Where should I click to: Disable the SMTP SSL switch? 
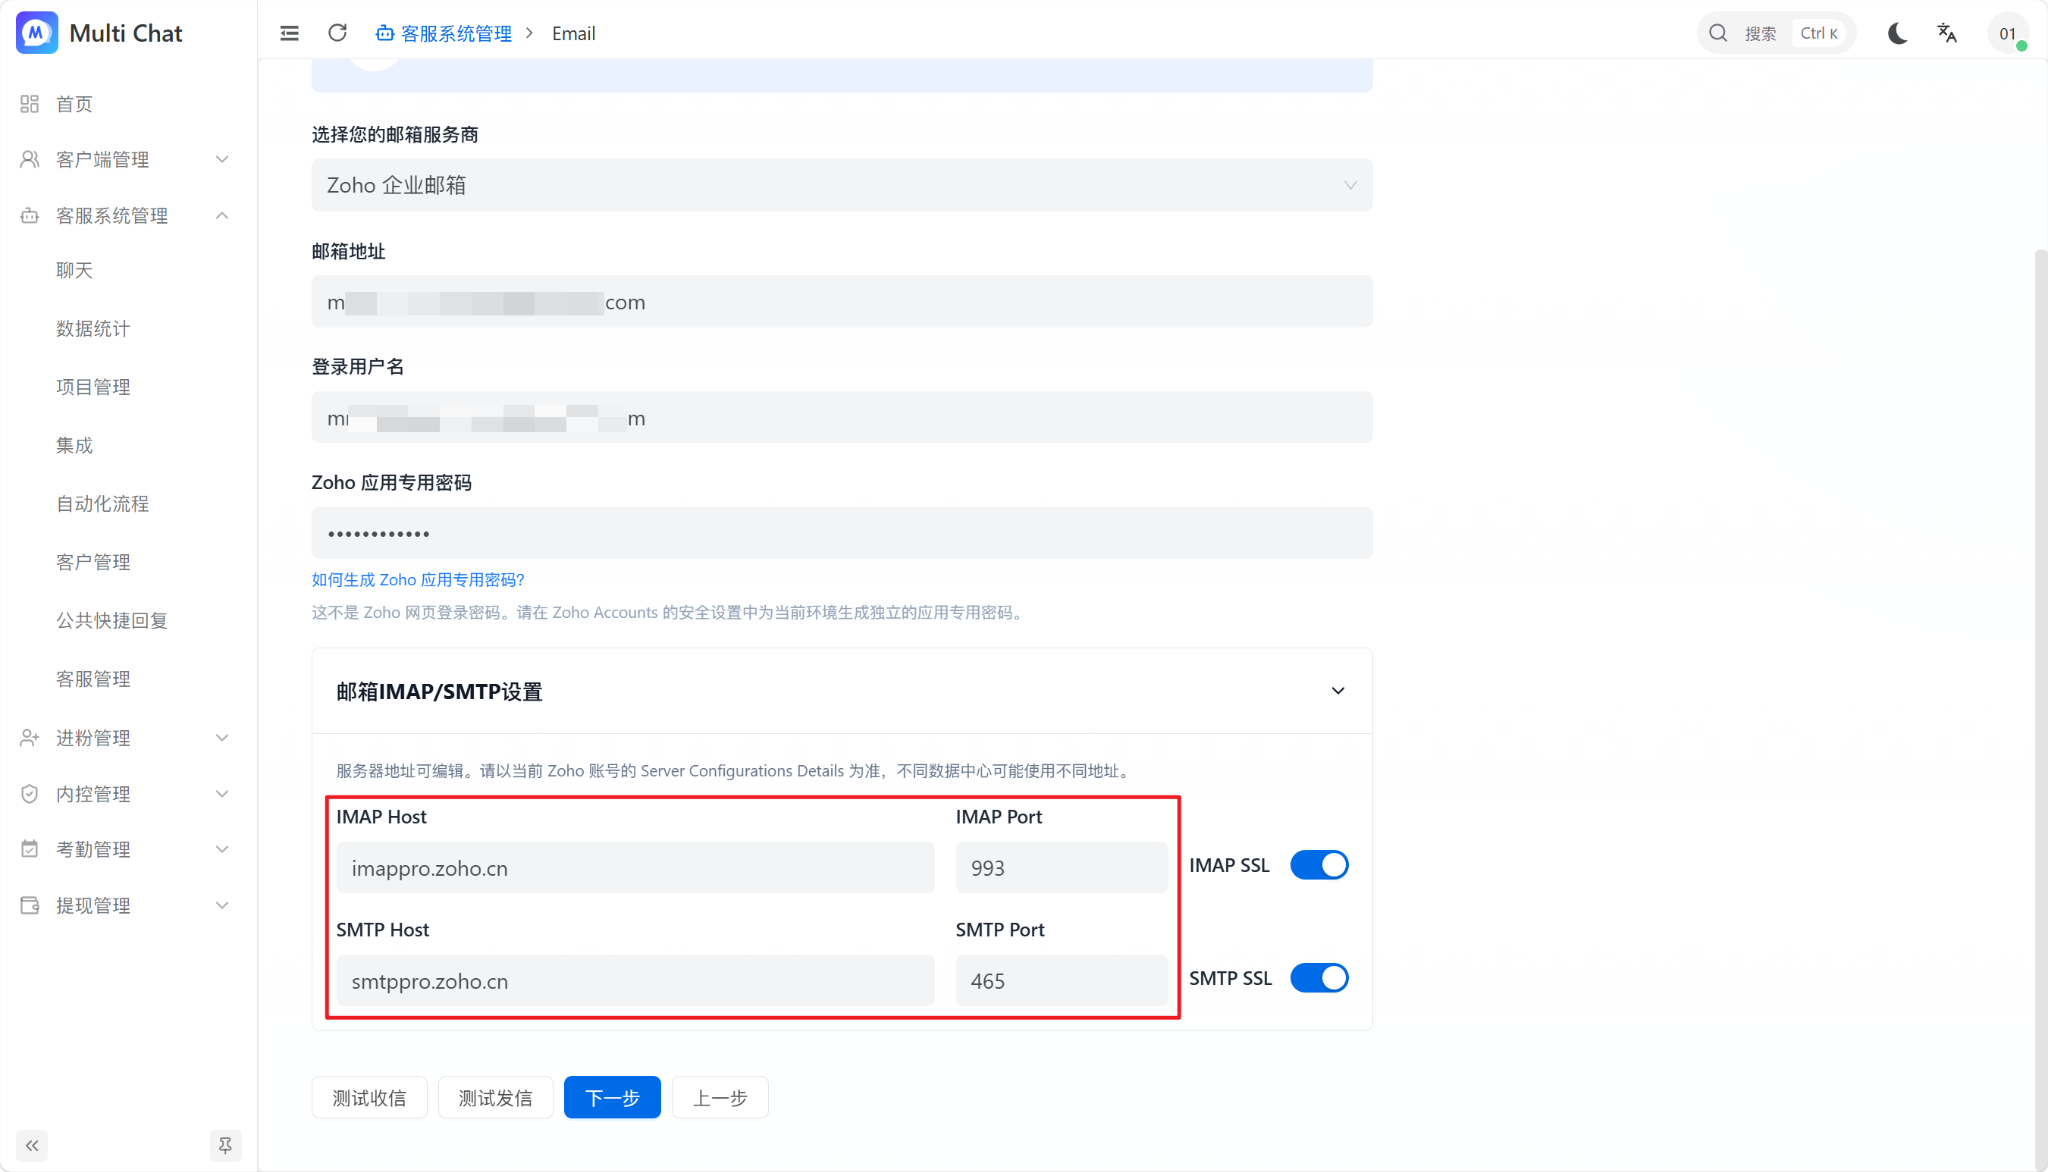point(1319,978)
